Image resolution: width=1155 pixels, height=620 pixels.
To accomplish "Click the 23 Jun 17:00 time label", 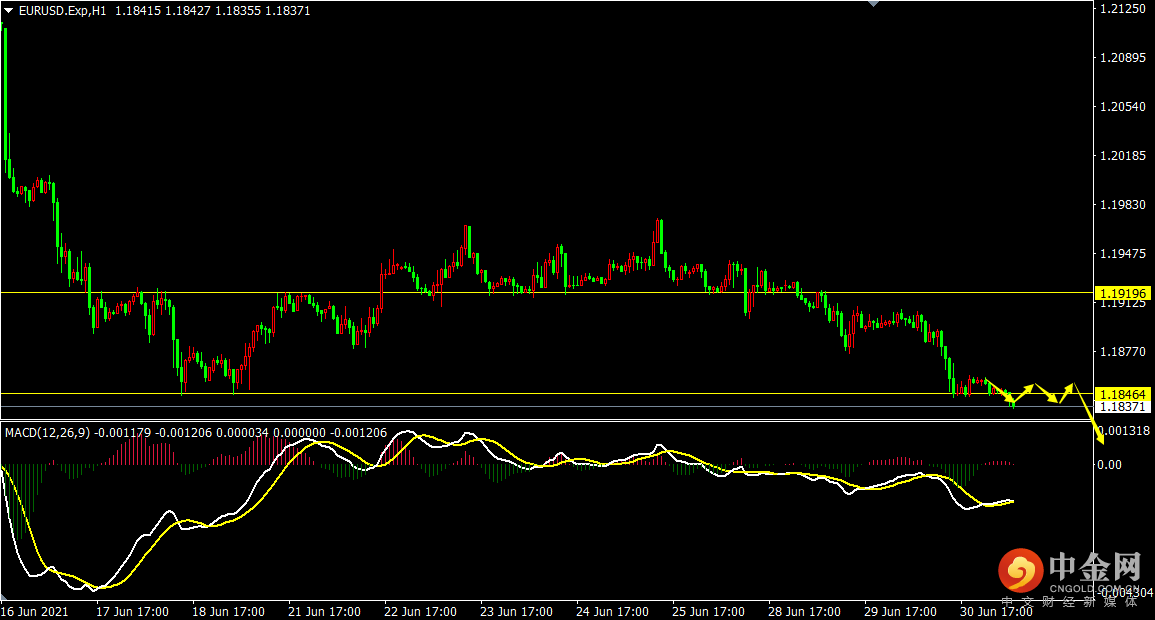I will pos(516,612).
